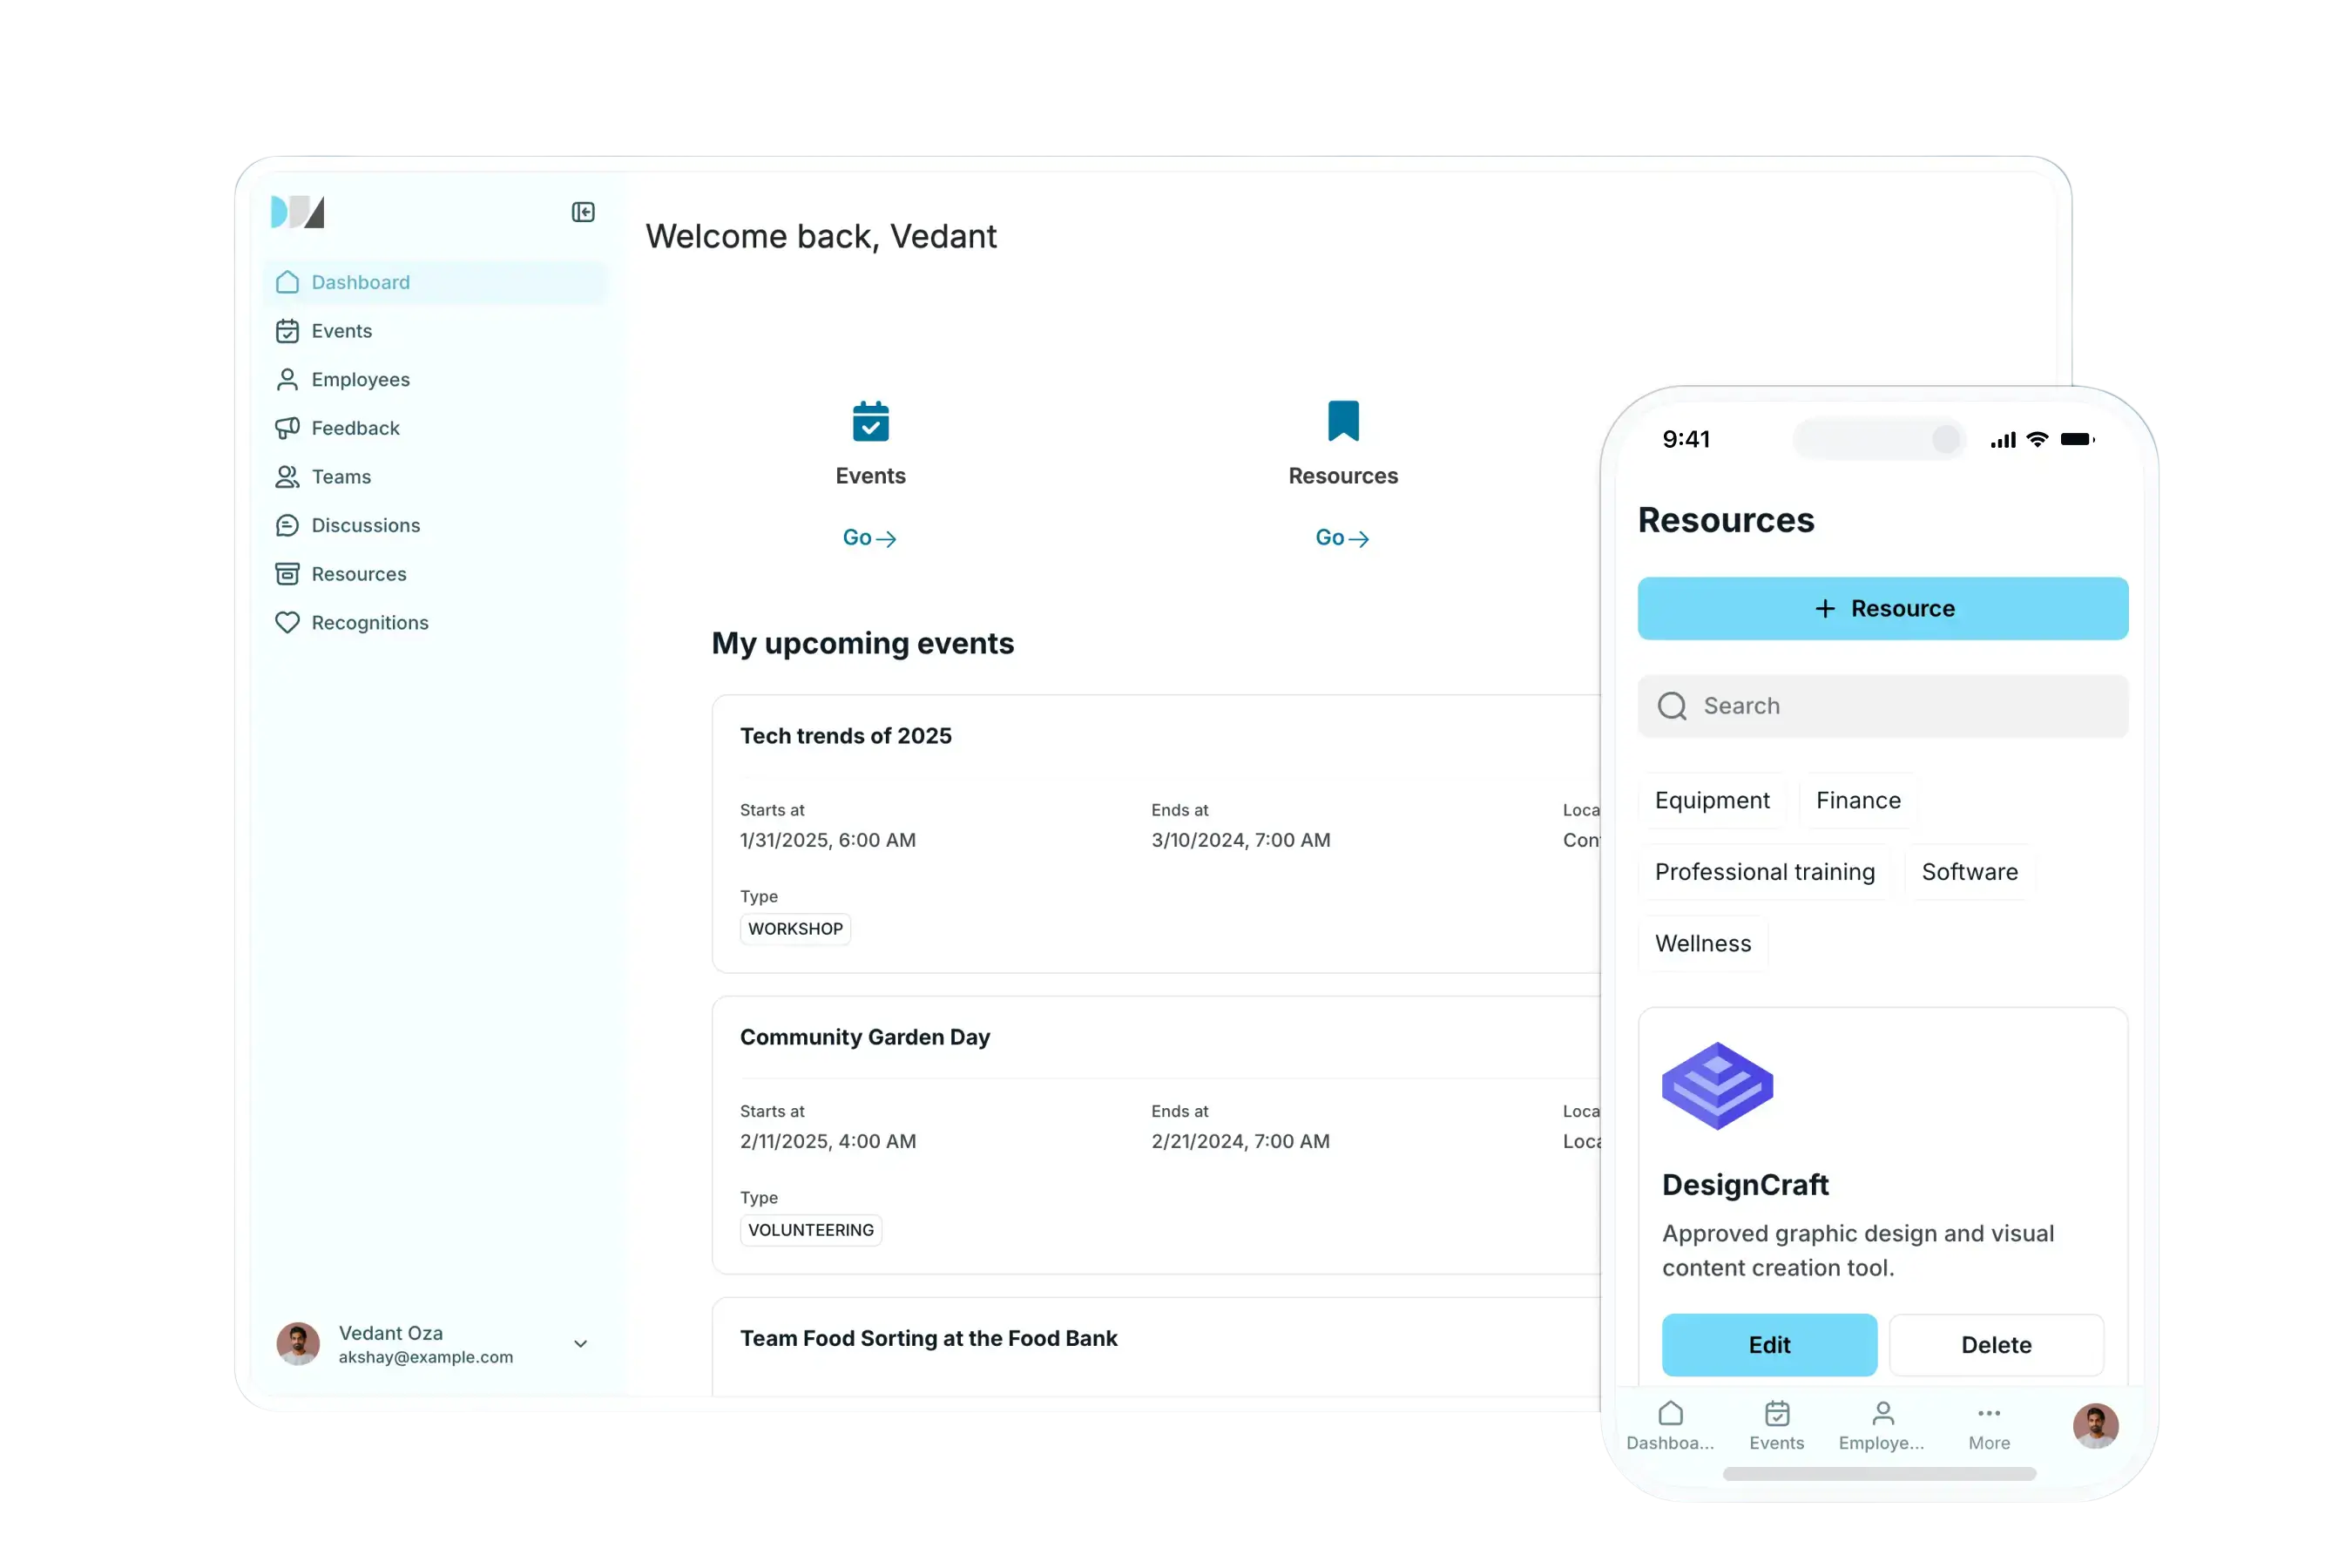This screenshot has width=2352, height=1568.
Task: Select Employees in the sidebar navigation
Action: 360,380
